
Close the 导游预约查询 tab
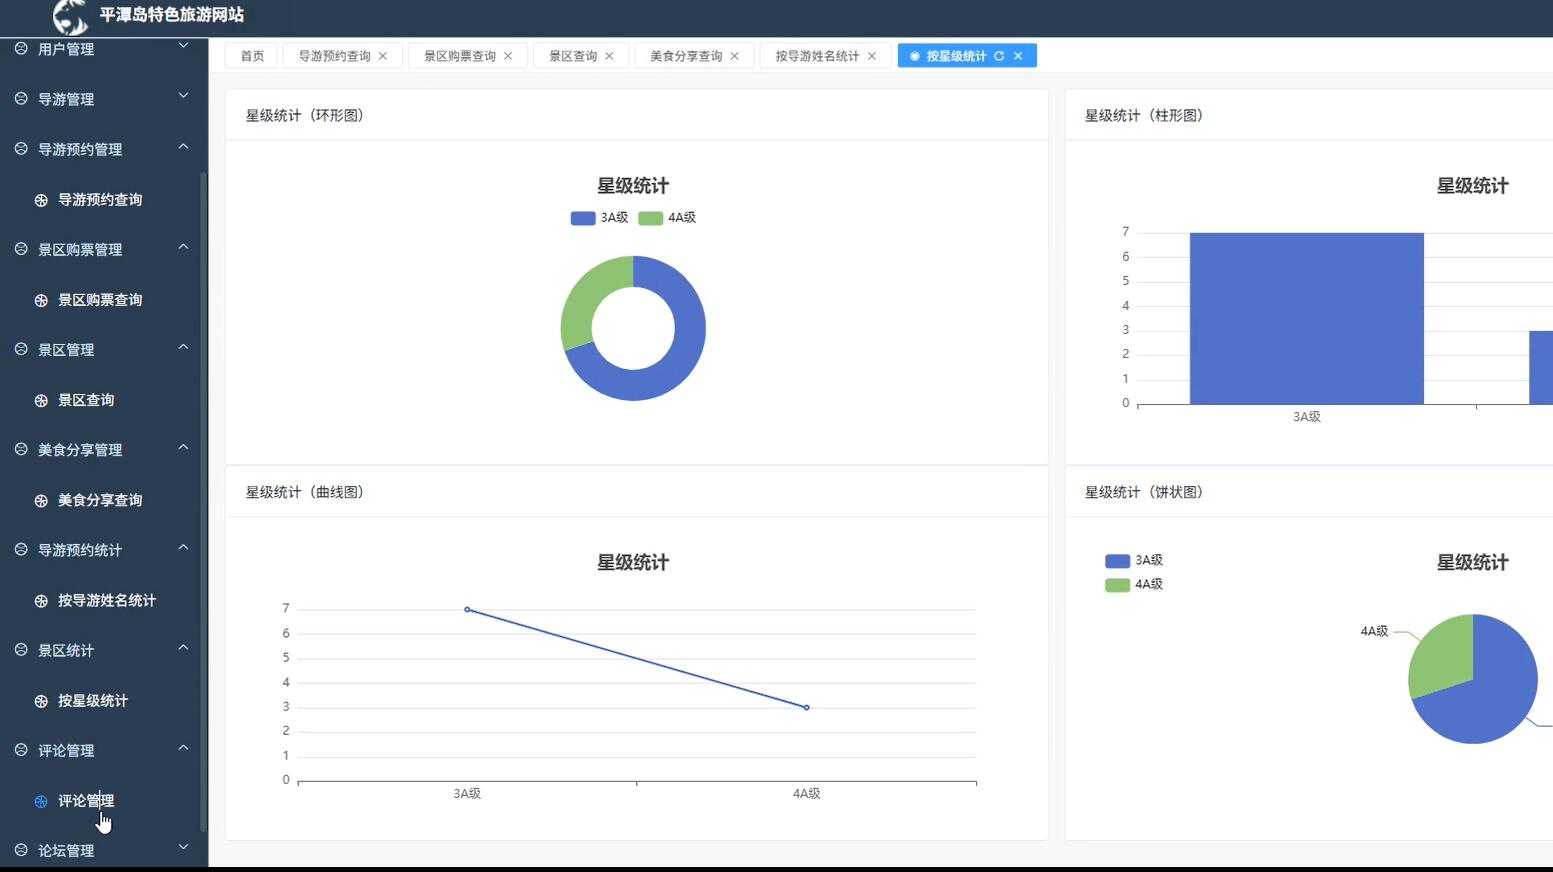[x=383, y=56]
